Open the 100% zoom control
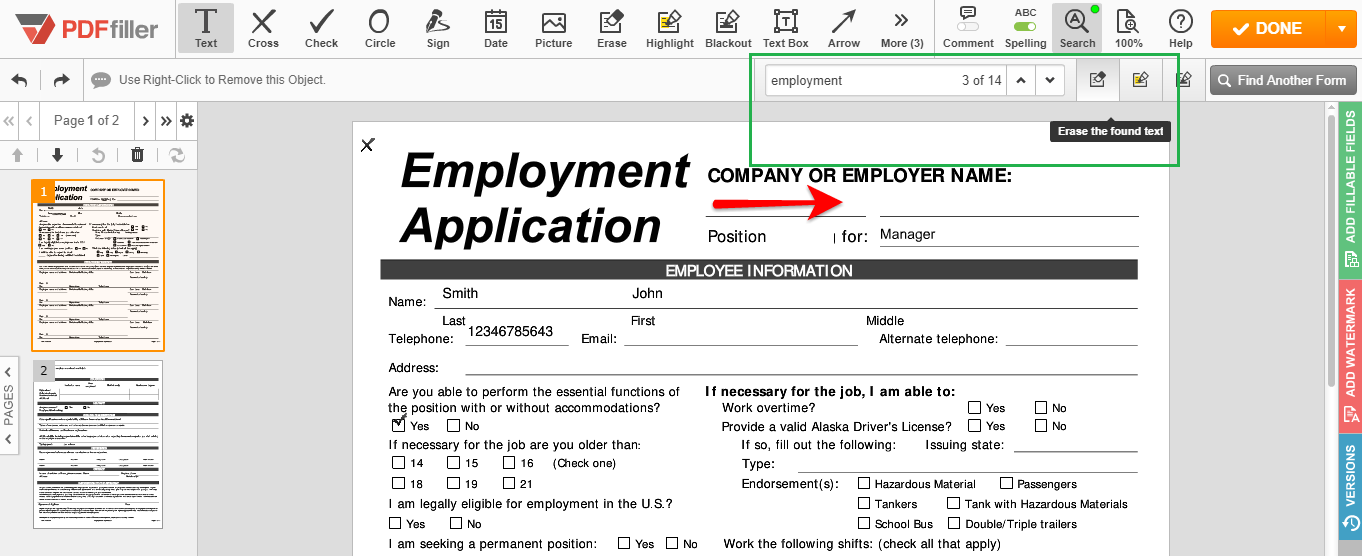Screen dimensions: 1362x556 tap(1128, 28)
